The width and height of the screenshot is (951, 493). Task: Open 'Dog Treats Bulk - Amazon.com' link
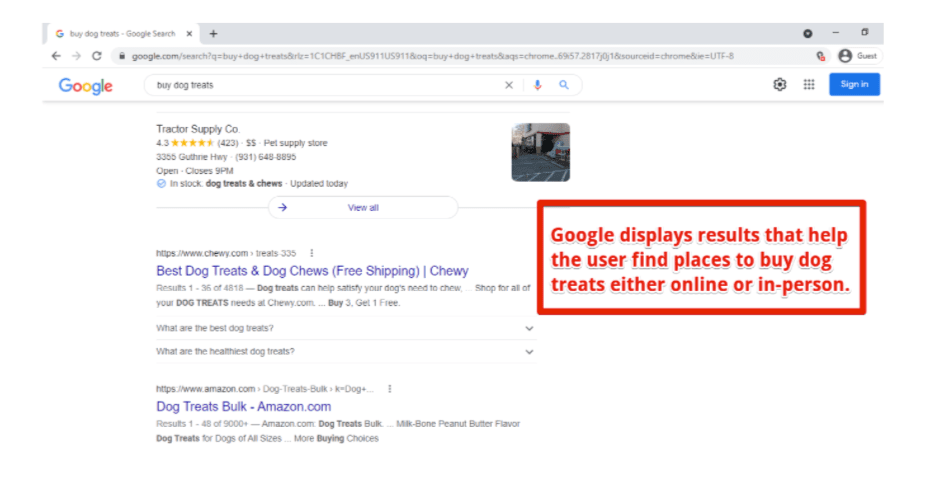point(244,407)
